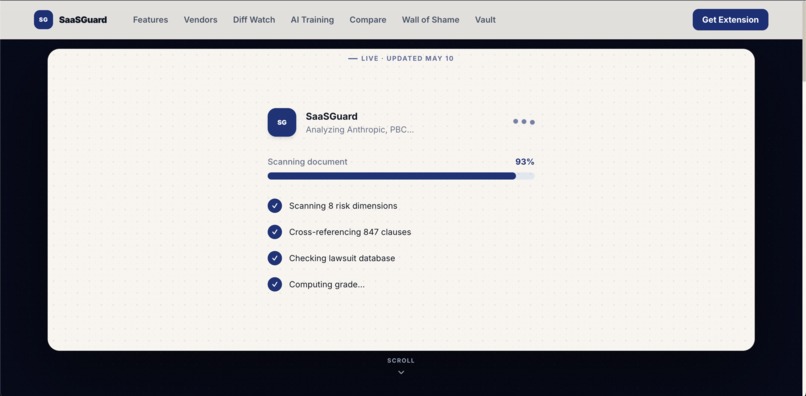
Task: Click the Get Extension button
Action: tap(730, 20)
